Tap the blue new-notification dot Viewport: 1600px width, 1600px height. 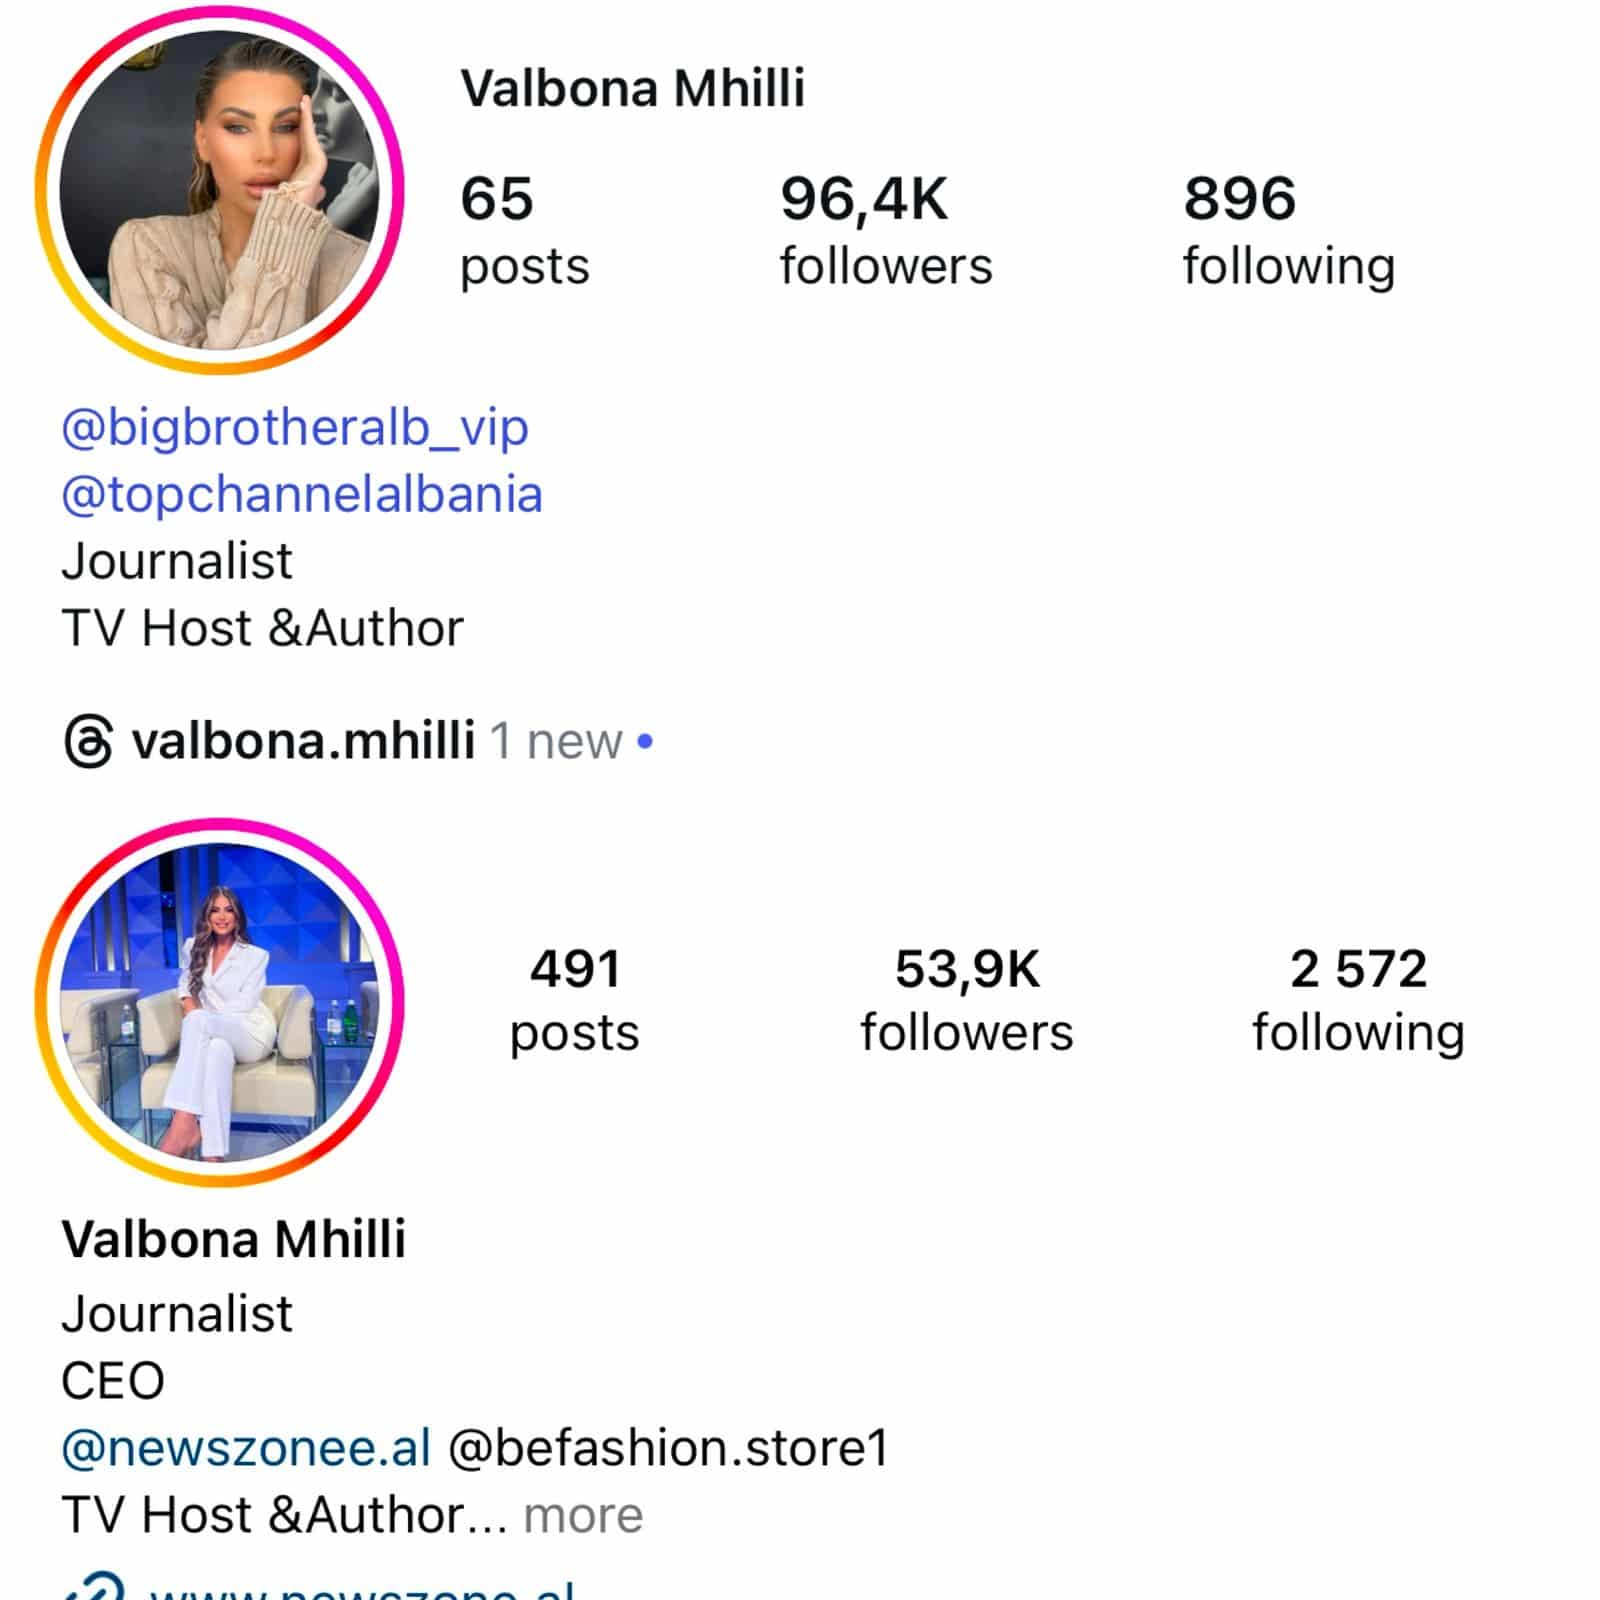tap(646, 742)
